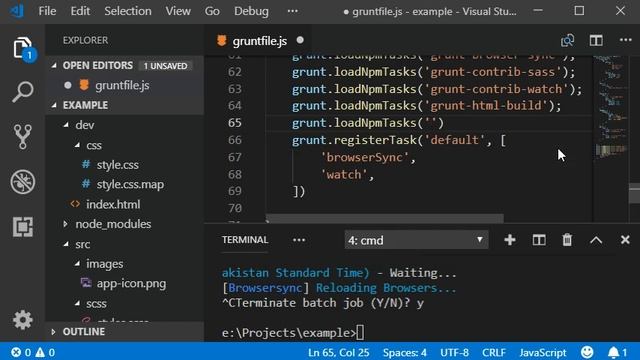Split the editor to the right

(596, 40)
